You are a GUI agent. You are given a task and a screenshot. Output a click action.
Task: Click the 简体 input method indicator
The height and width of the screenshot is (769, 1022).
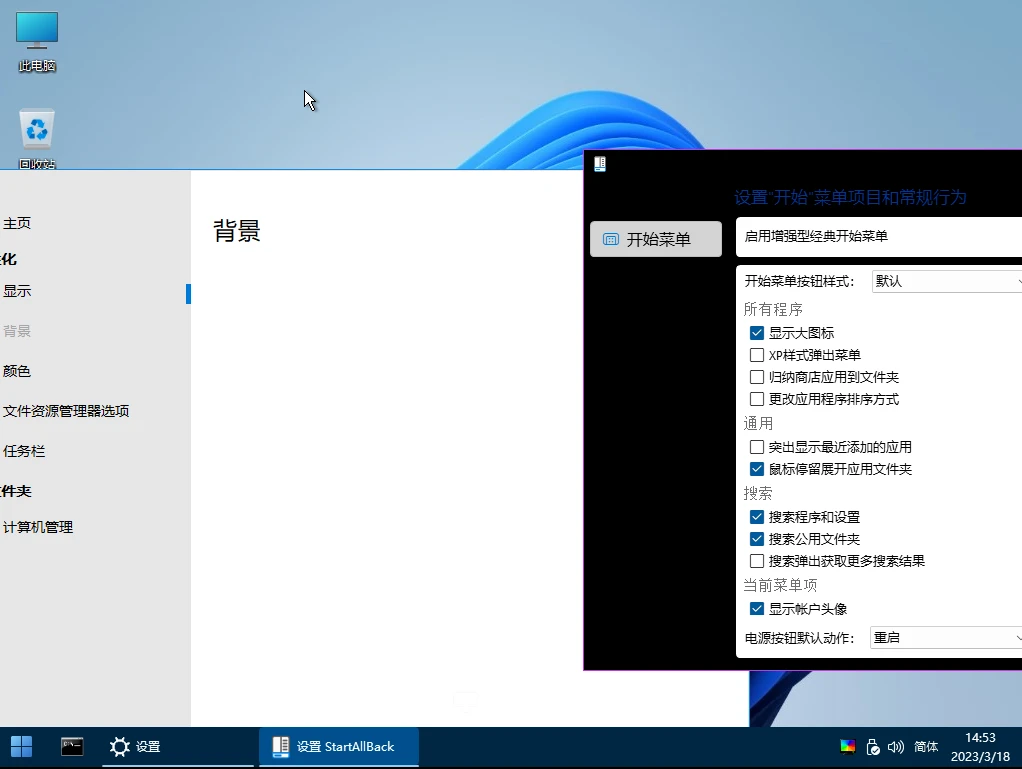tap(926, 747)
